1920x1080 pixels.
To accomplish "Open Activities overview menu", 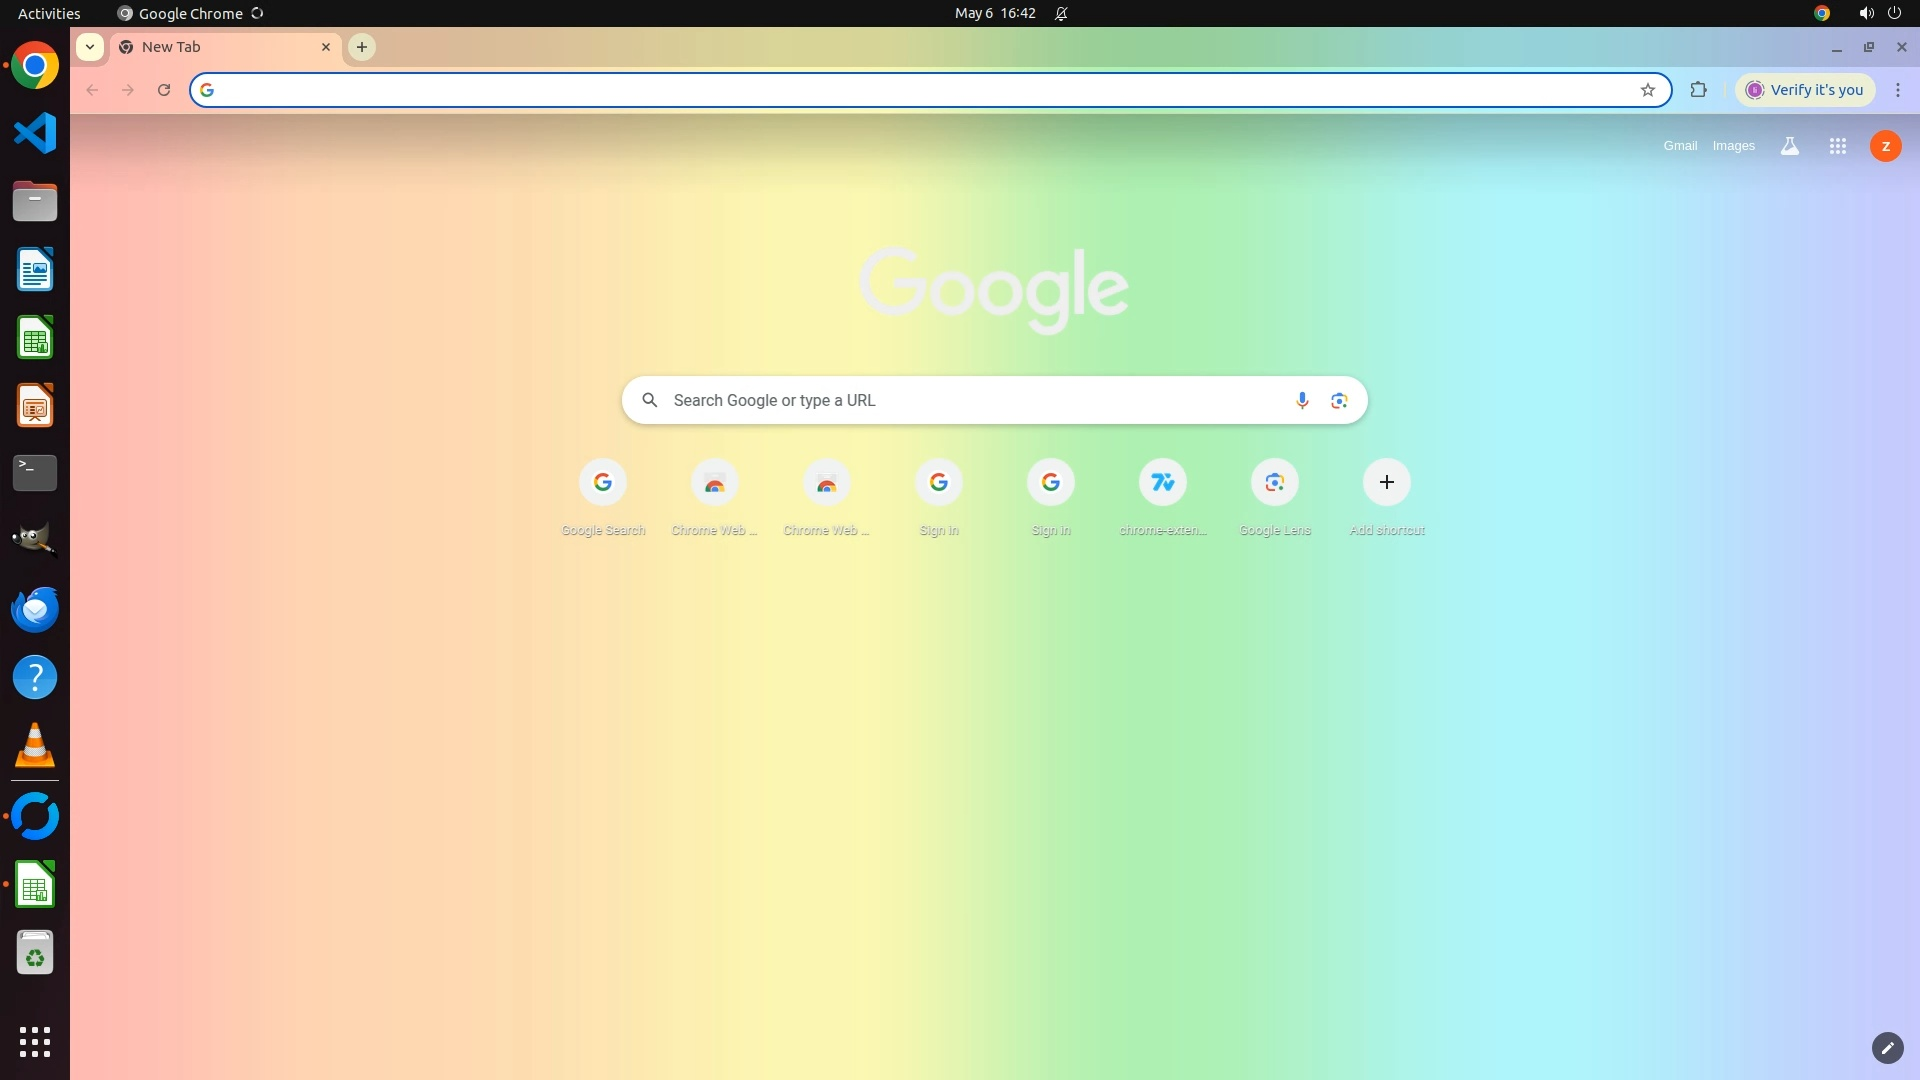I will (x=49, y=13).
